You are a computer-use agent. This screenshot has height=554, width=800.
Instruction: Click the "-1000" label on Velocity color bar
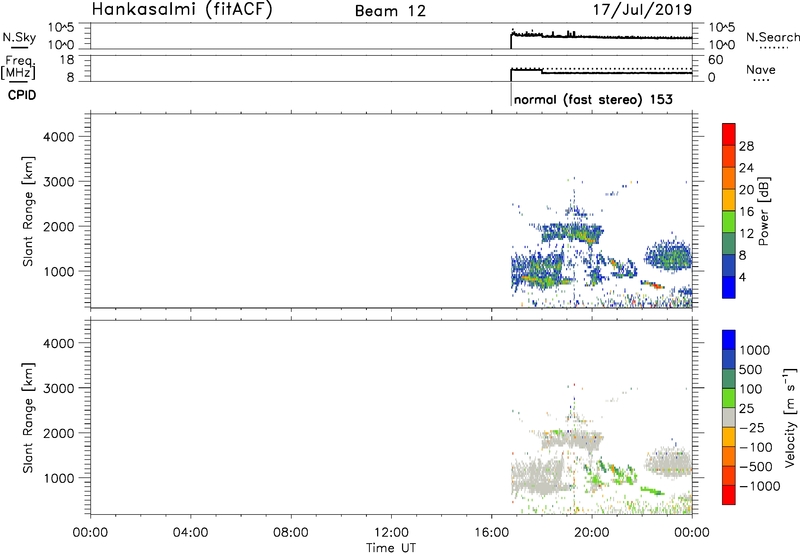[x=759, y=486]
